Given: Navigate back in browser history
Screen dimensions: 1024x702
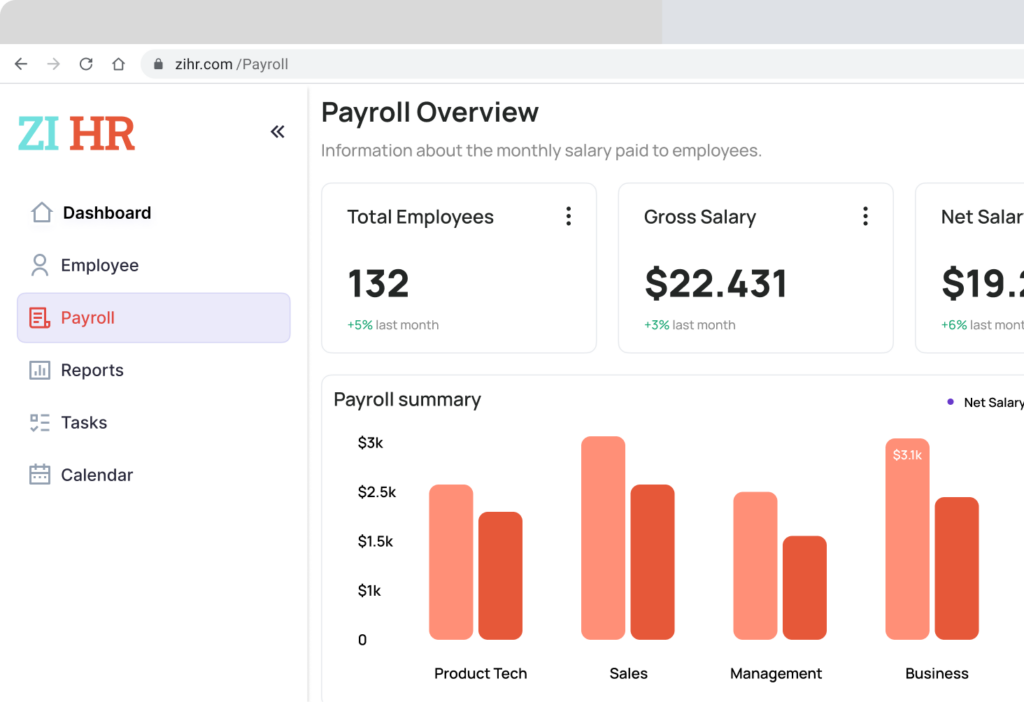Looking at the screenshot, I should [x=21, y=64].
